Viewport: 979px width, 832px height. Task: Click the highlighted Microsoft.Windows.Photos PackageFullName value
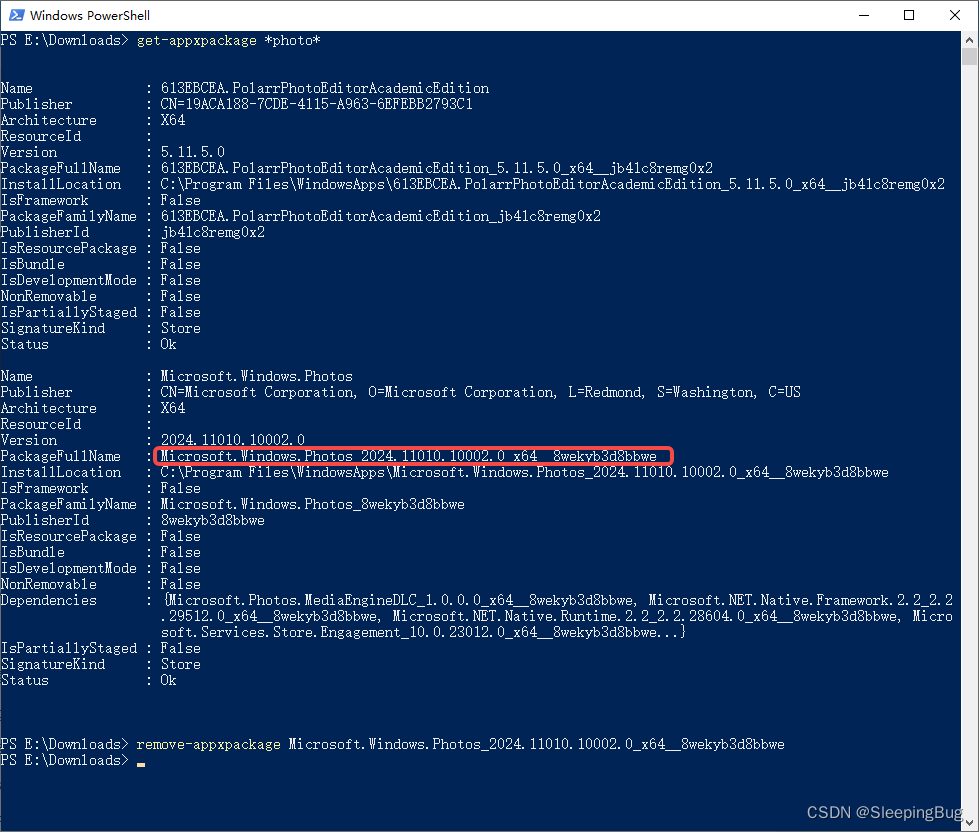click(408, 456)
